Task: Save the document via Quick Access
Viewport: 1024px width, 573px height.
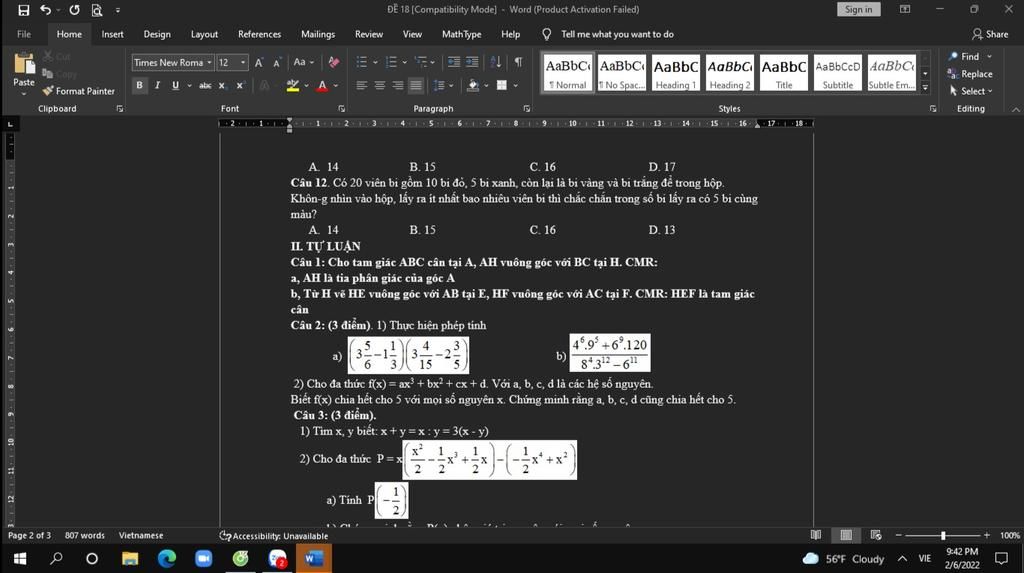Action: click(24, 10)
